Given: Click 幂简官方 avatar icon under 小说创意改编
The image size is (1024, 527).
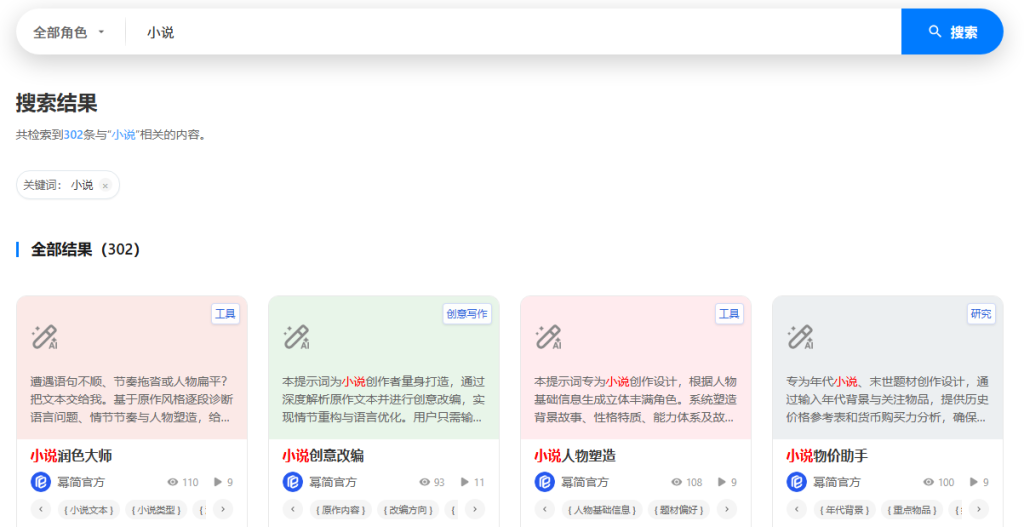Looking at the screenshot, I should [293, 482].
